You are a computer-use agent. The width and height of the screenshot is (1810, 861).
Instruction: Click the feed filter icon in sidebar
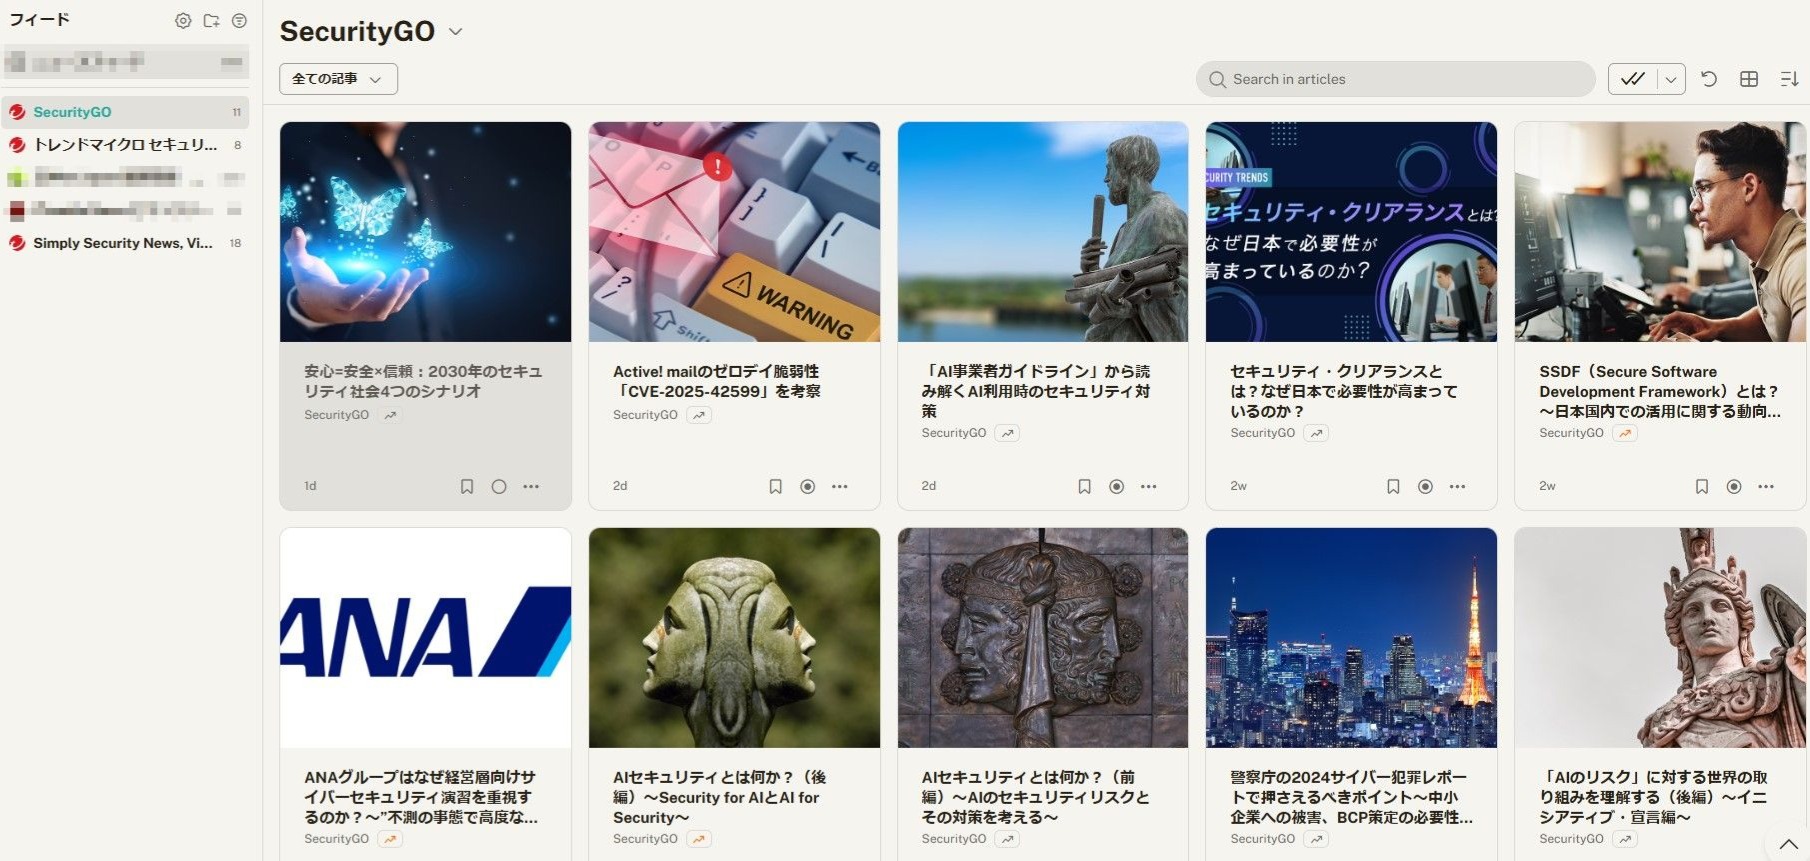click(x=239, y=21)
